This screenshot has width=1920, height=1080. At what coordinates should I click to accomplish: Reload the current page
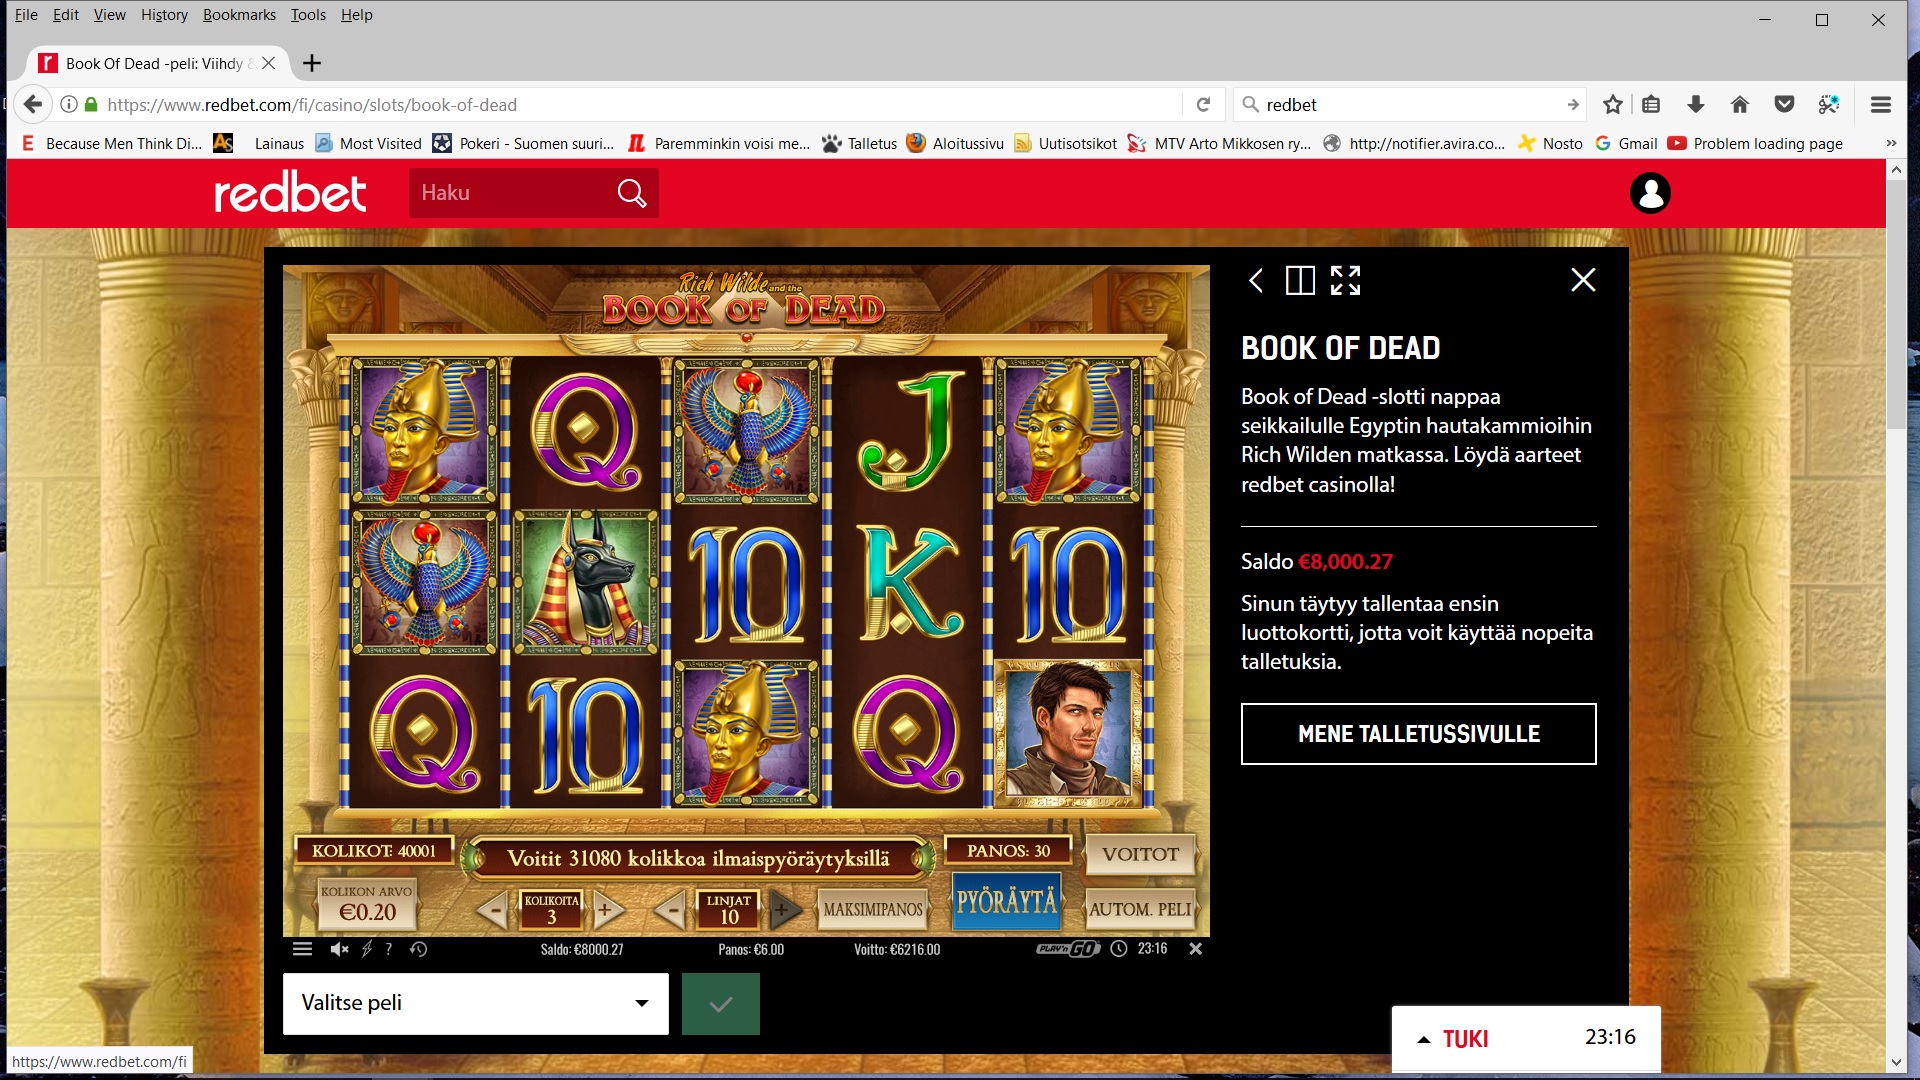coord(1204,104)
